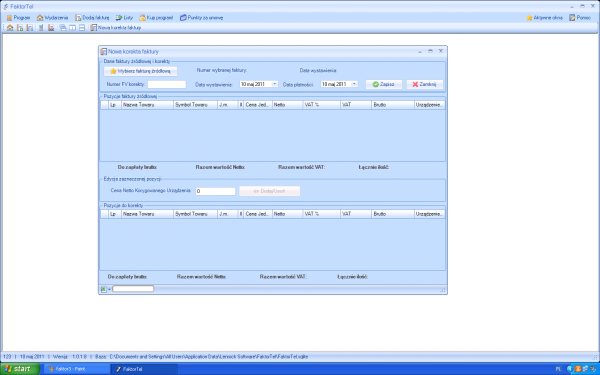
Task: Click Wybierz fakturę źródłową button
Action: click(140, 71)
